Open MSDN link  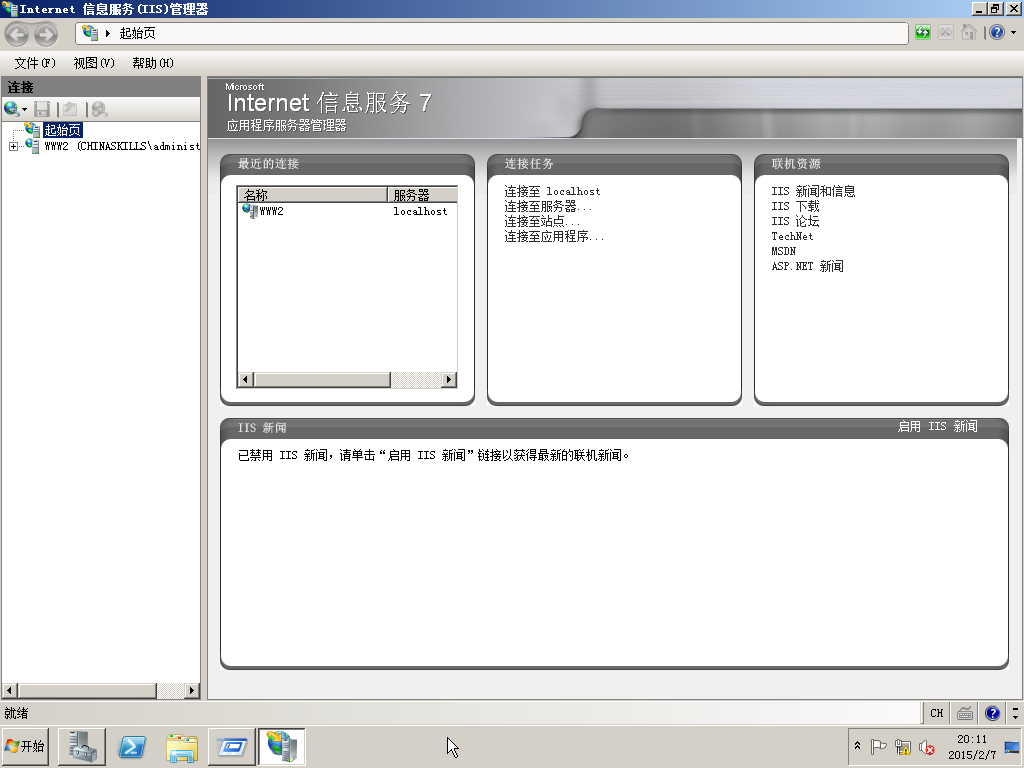(x=783, y=251)
